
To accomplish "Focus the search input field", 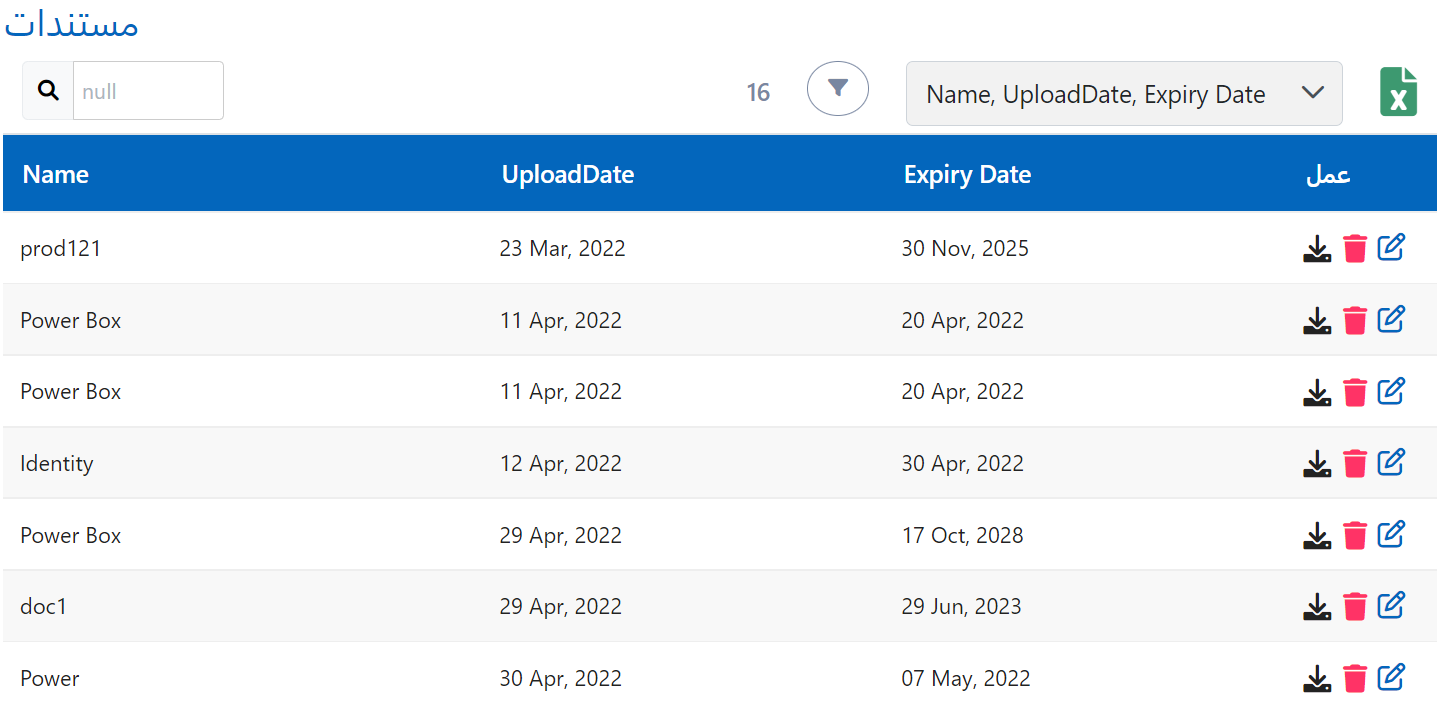I will pos(148,91).
